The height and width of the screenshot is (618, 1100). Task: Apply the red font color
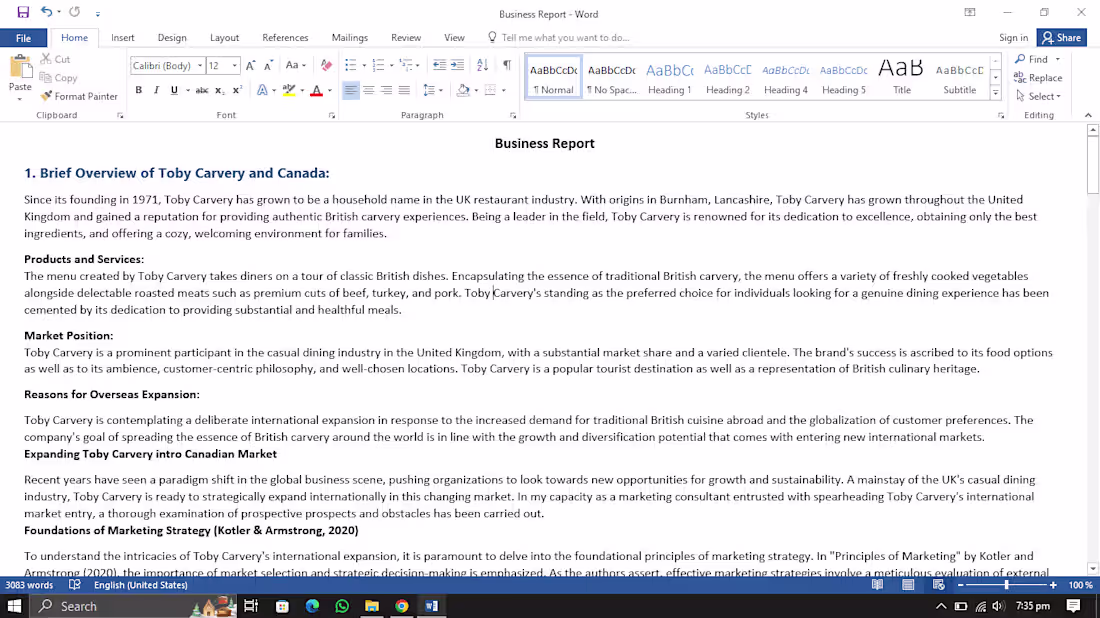tap(316, 90)
